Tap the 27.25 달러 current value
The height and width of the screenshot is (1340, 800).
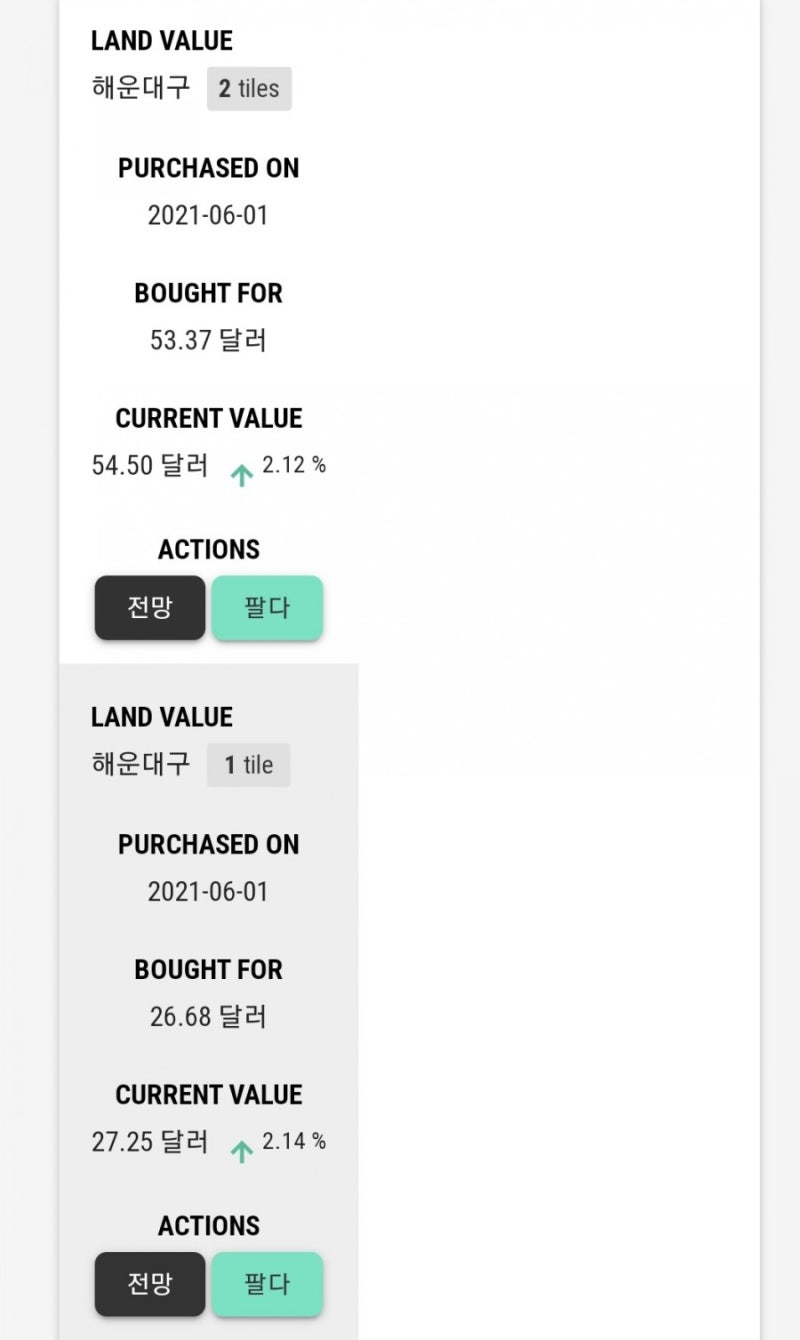(150, 1142)
